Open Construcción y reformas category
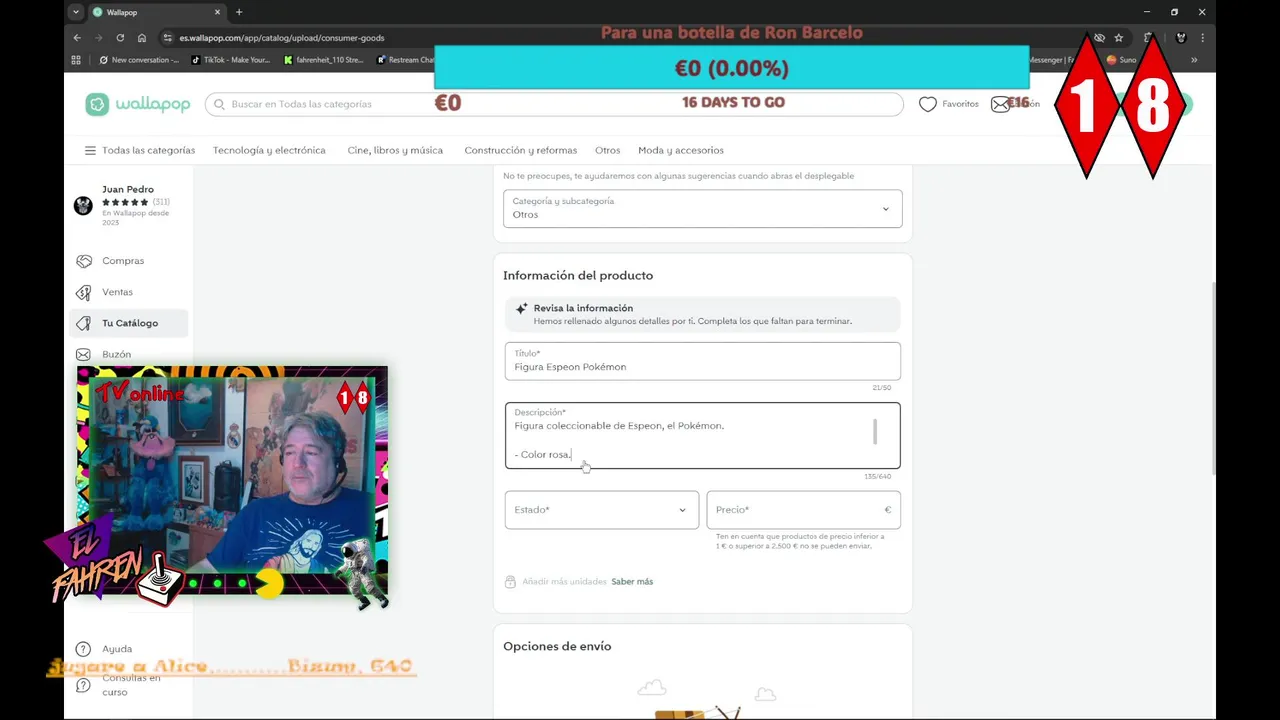Image resolution: width=1280 pixels, height=720 pixels. pyautogui.click(x=520, y=150)
